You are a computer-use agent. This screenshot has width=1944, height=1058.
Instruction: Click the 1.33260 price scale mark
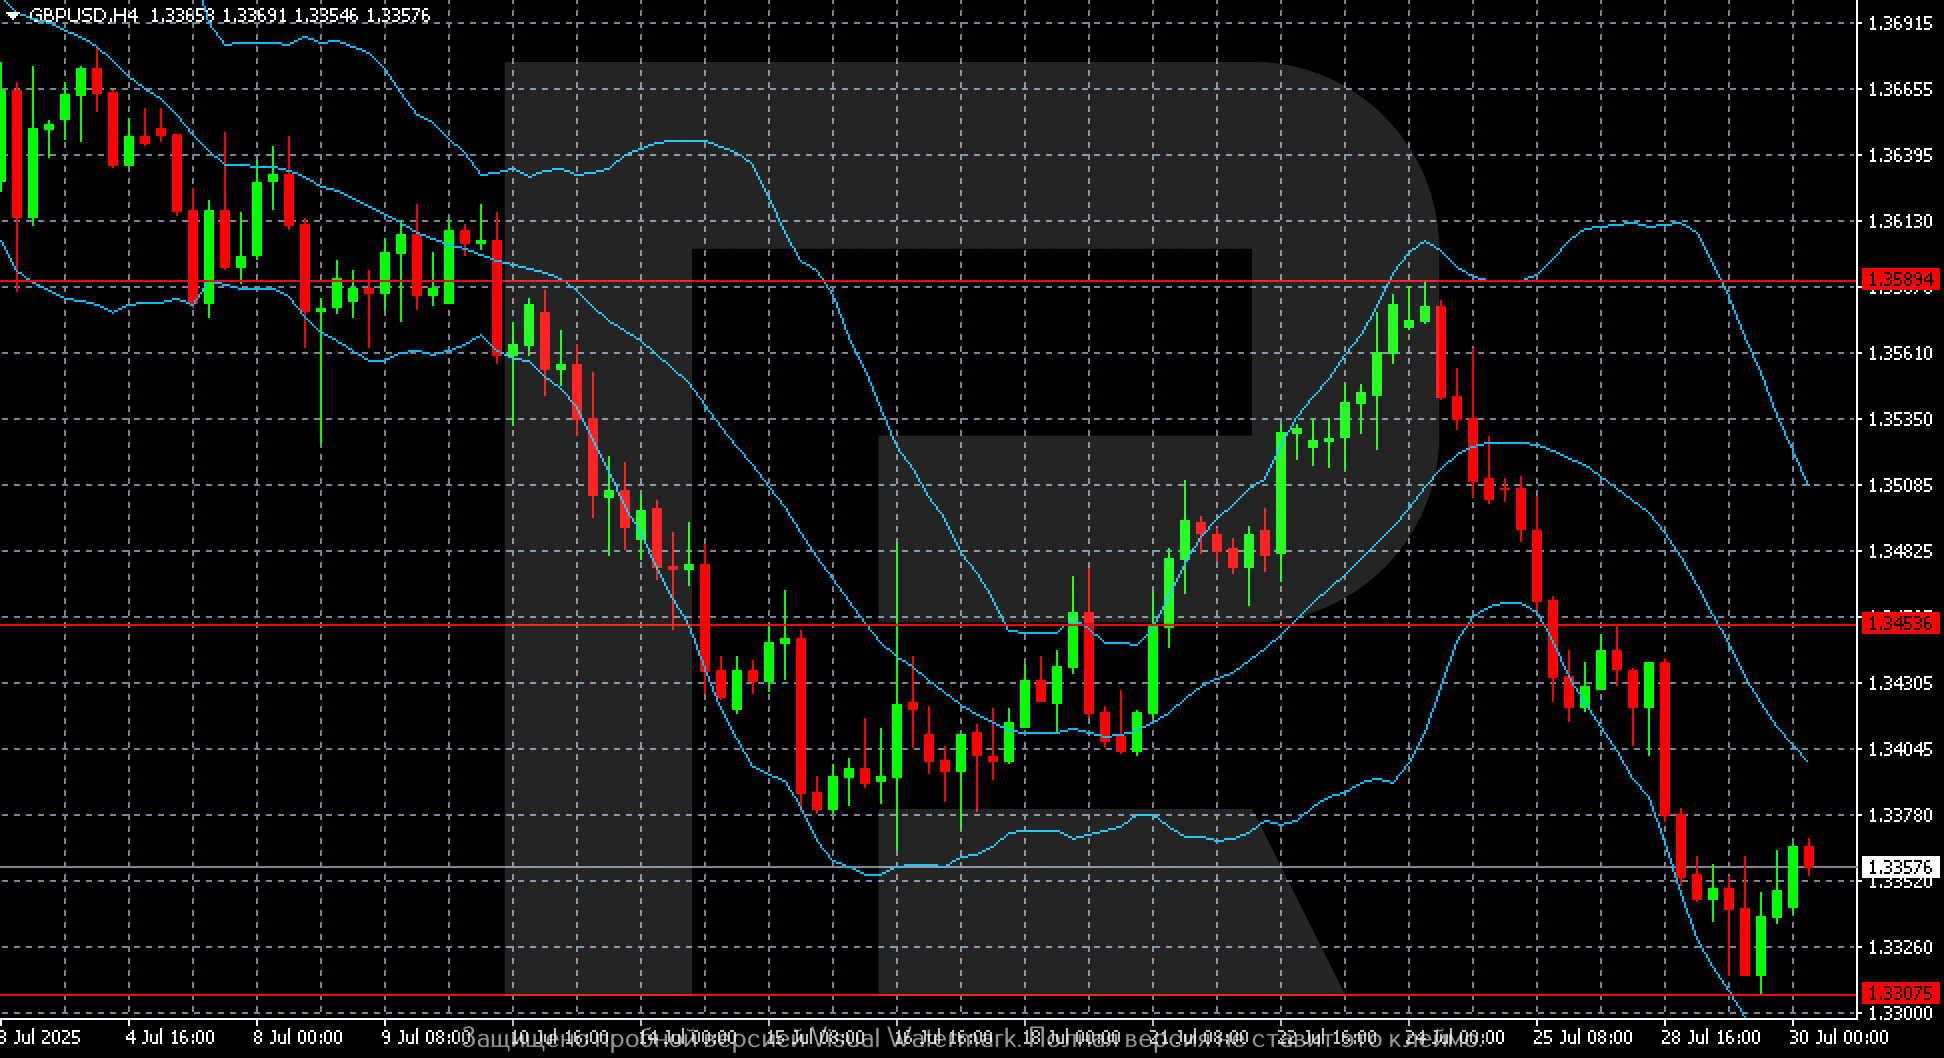1900,947
